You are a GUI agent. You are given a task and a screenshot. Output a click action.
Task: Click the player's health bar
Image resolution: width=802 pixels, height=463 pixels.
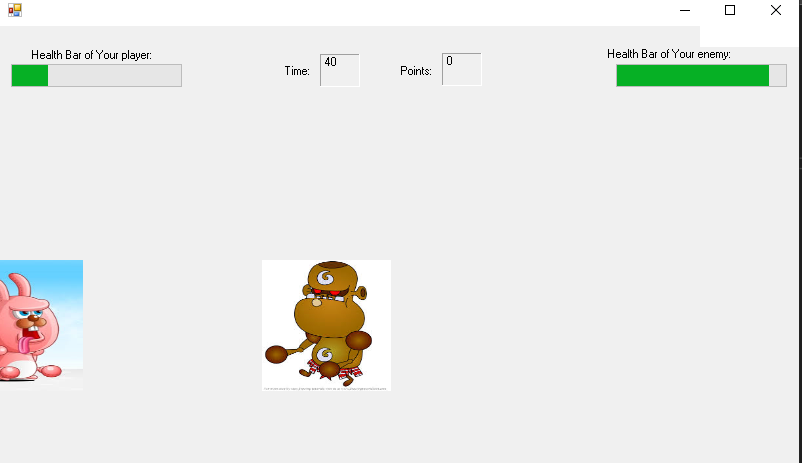click(96, 76)
